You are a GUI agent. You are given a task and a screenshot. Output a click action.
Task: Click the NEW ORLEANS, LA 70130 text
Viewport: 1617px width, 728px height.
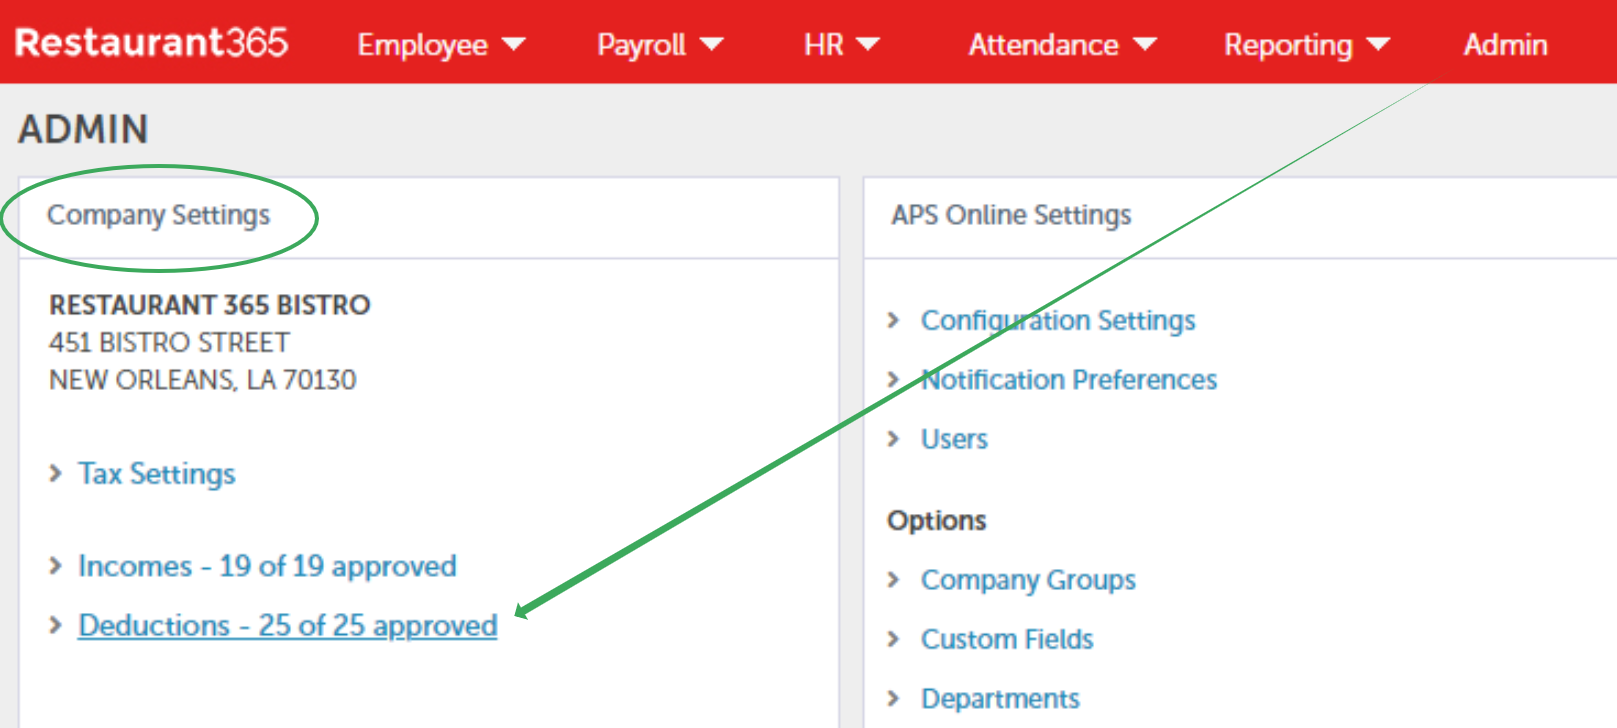[202, 380]
